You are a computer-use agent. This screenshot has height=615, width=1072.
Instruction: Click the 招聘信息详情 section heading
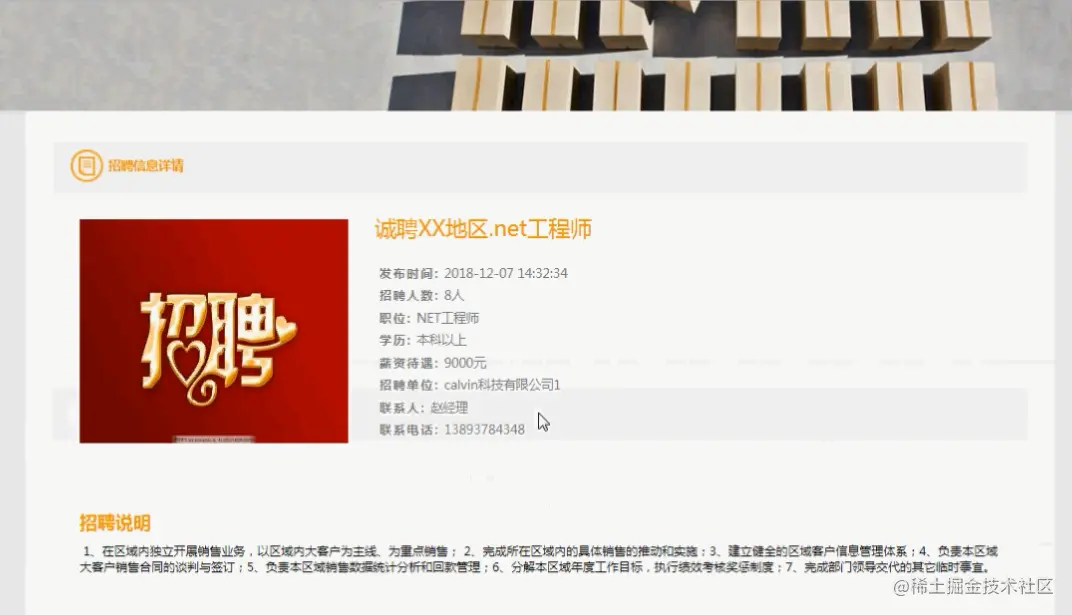(x=146, y=166)
